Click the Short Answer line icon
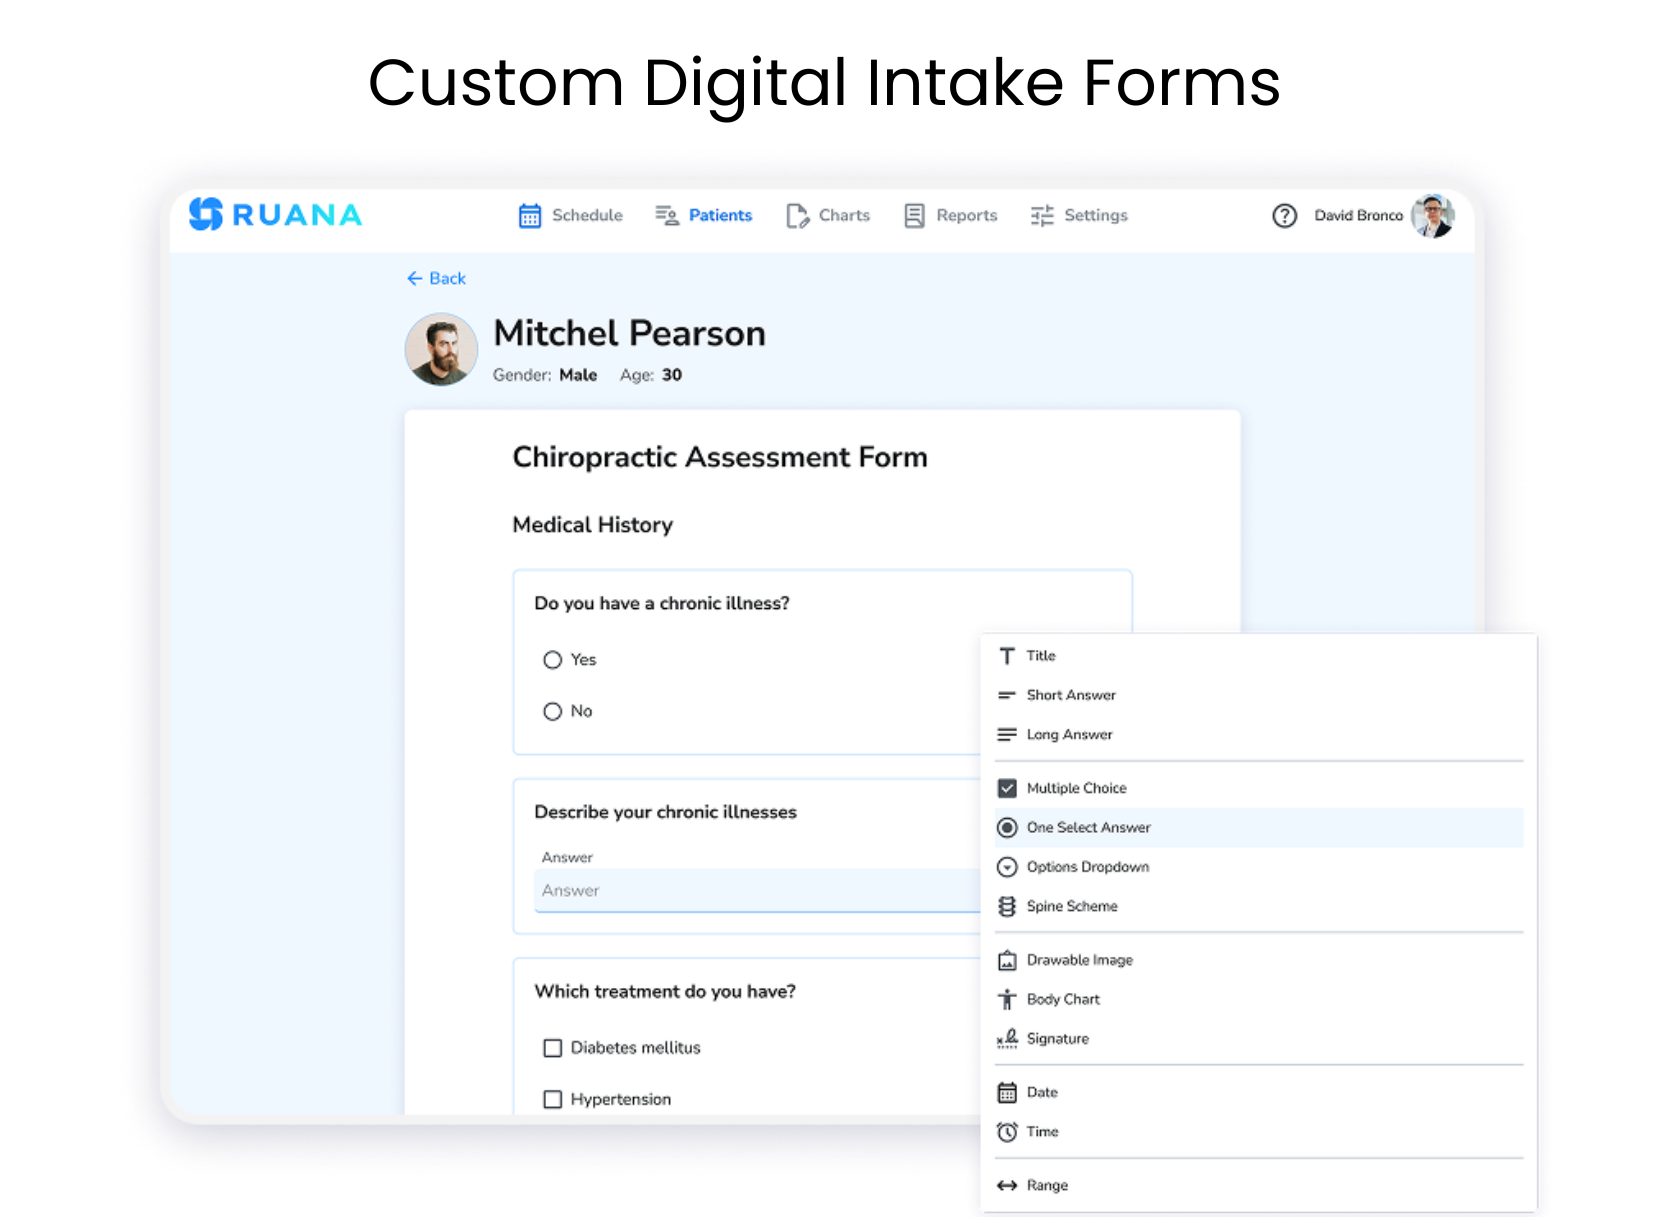 [x=1007, y=695]
